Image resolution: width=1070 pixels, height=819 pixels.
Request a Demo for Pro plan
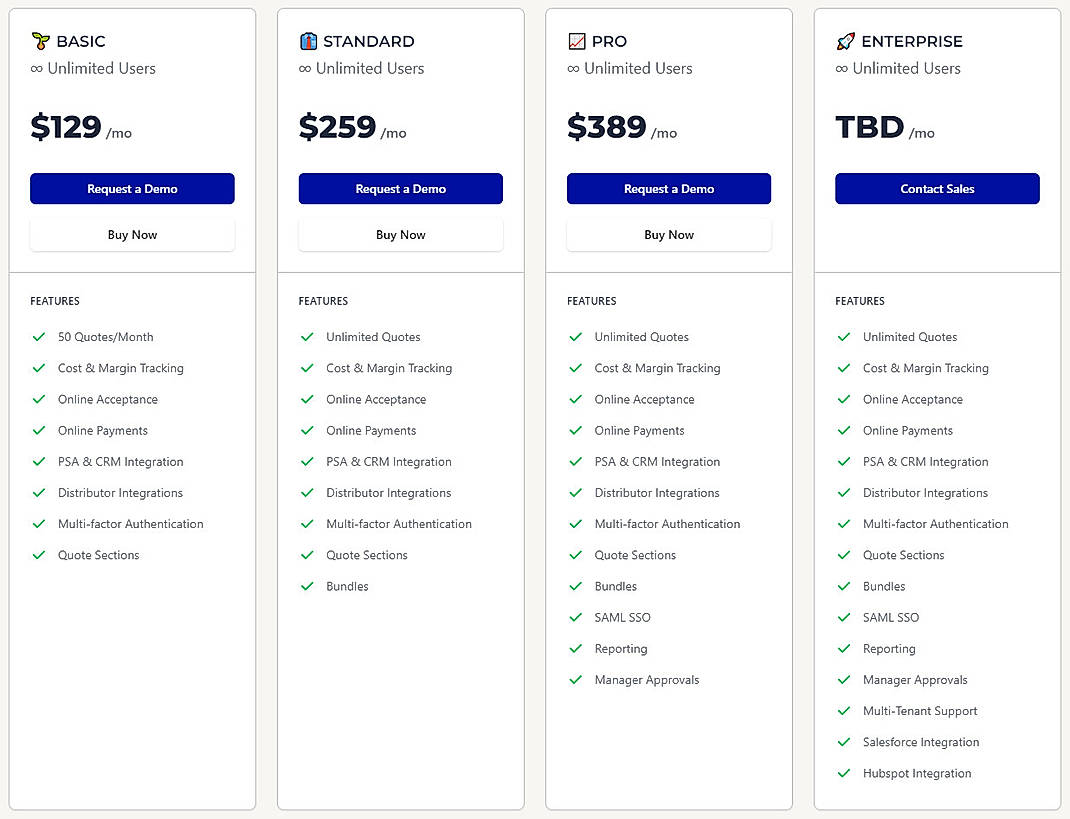(668, 189)
